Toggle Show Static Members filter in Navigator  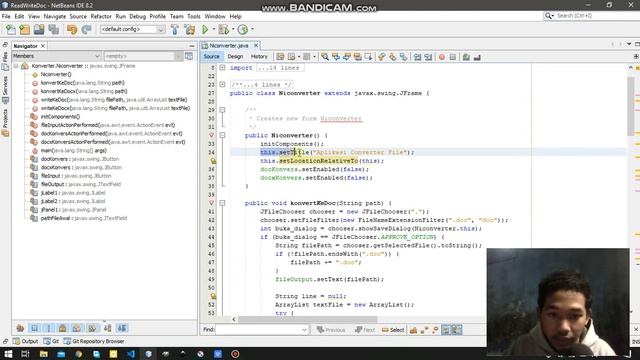(49, 328)
